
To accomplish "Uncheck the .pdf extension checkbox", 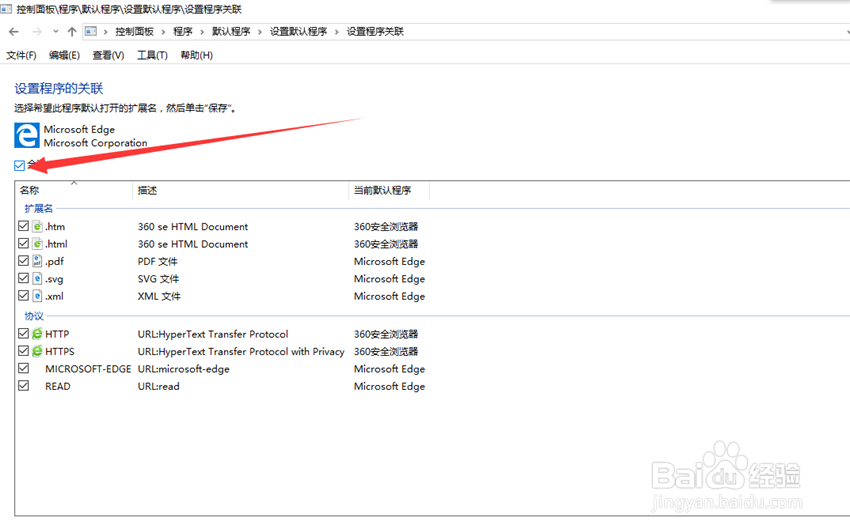I will (x=23, y=260).
